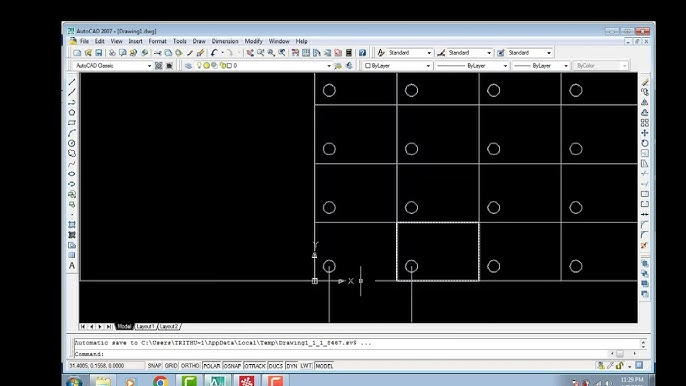Expand the Undo history dropdown arrow
Screen dimensions: 686x386
pos(222,53)
